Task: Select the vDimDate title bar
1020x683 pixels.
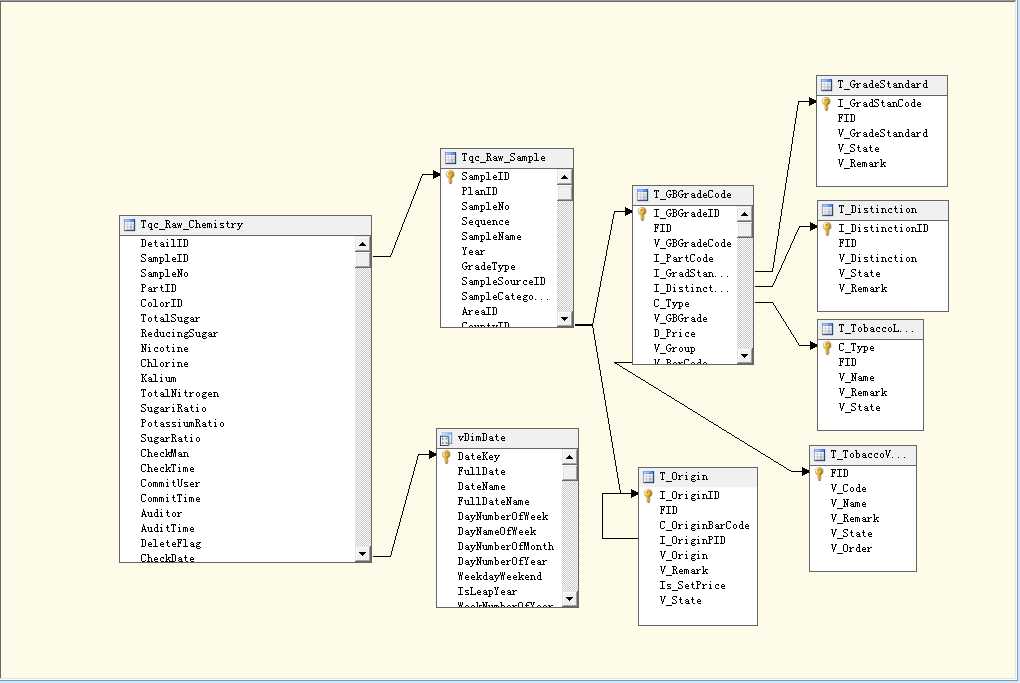Action: (507, 438)
